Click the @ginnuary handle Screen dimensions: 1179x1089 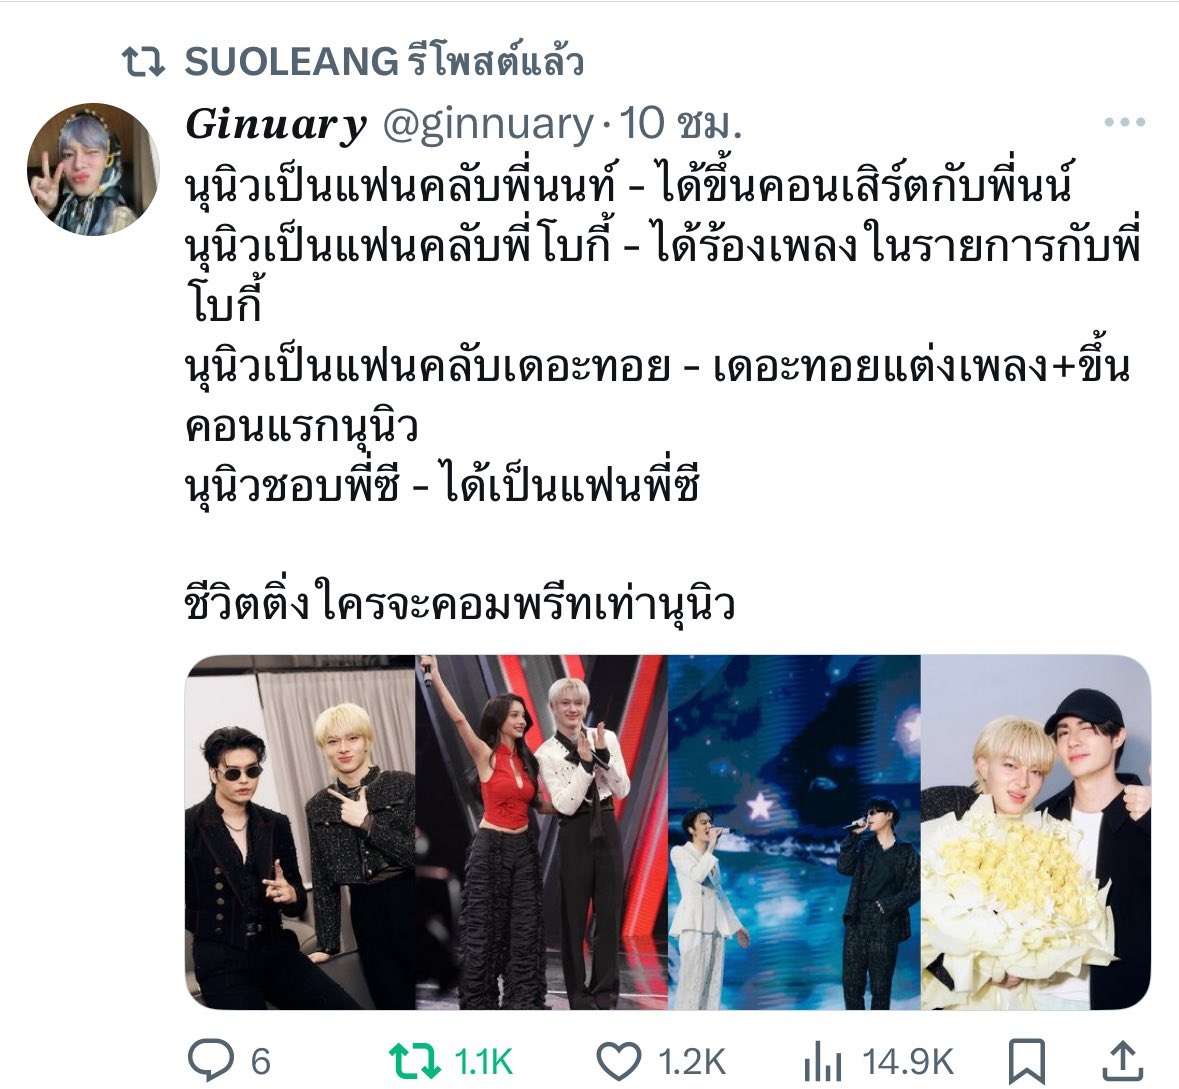click(x=488, y=124)
